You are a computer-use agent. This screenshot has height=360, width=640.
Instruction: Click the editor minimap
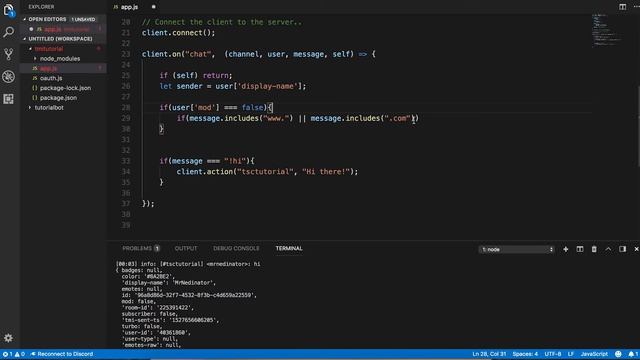(607, 31)
